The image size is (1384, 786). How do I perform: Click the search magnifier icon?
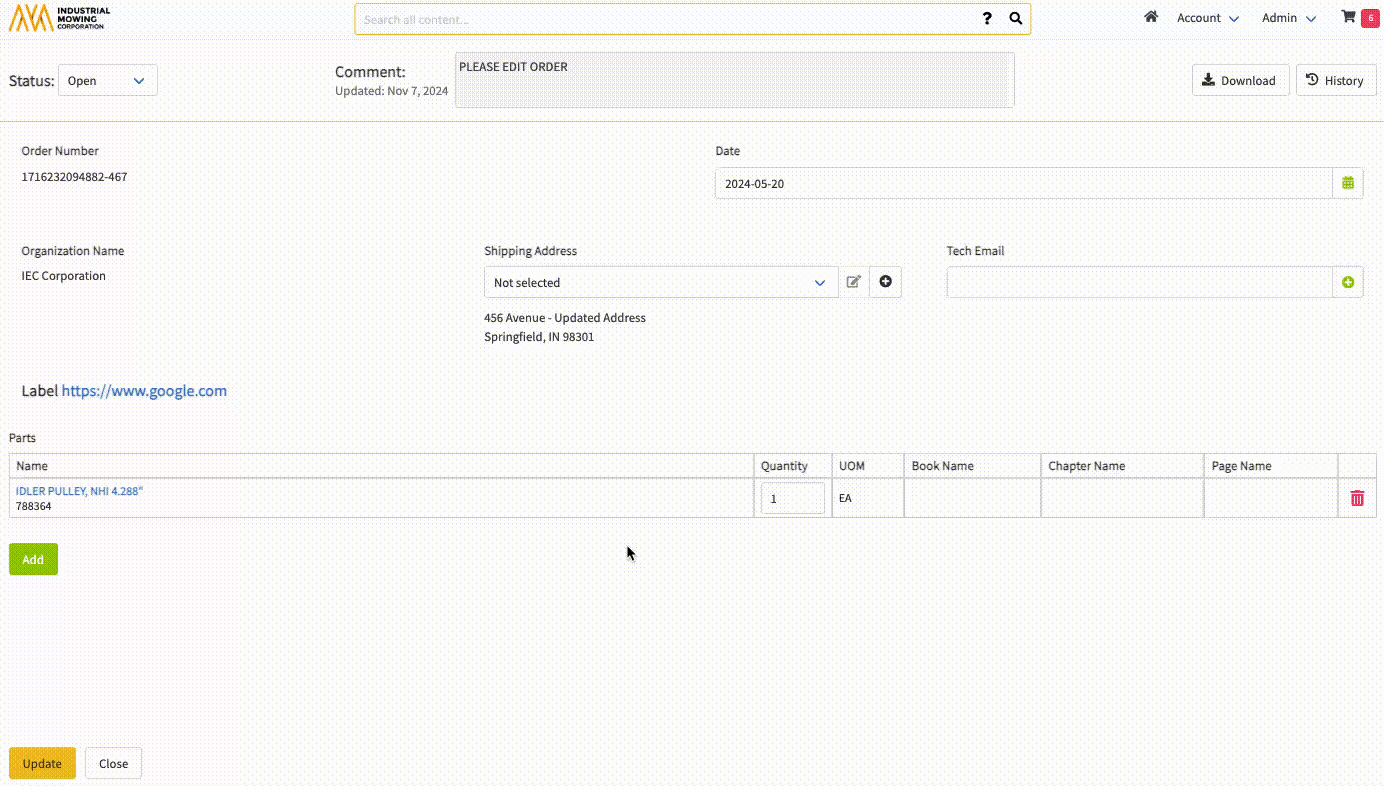[1016, 19]
